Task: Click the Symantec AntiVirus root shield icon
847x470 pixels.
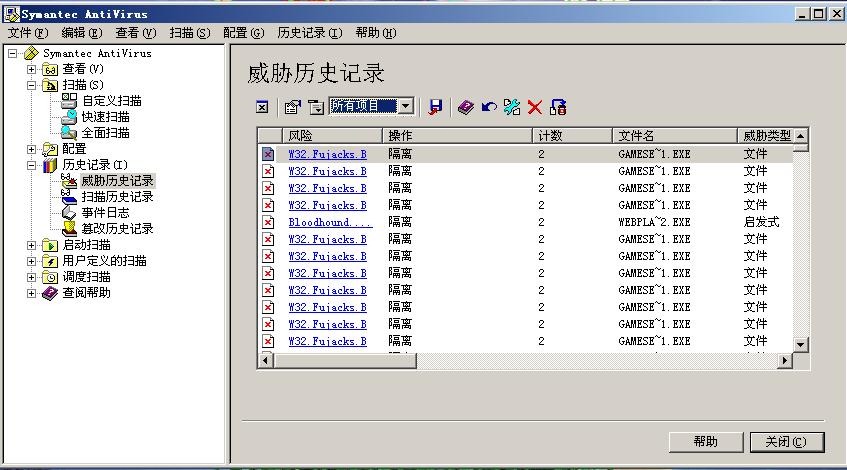Action: 31,53
